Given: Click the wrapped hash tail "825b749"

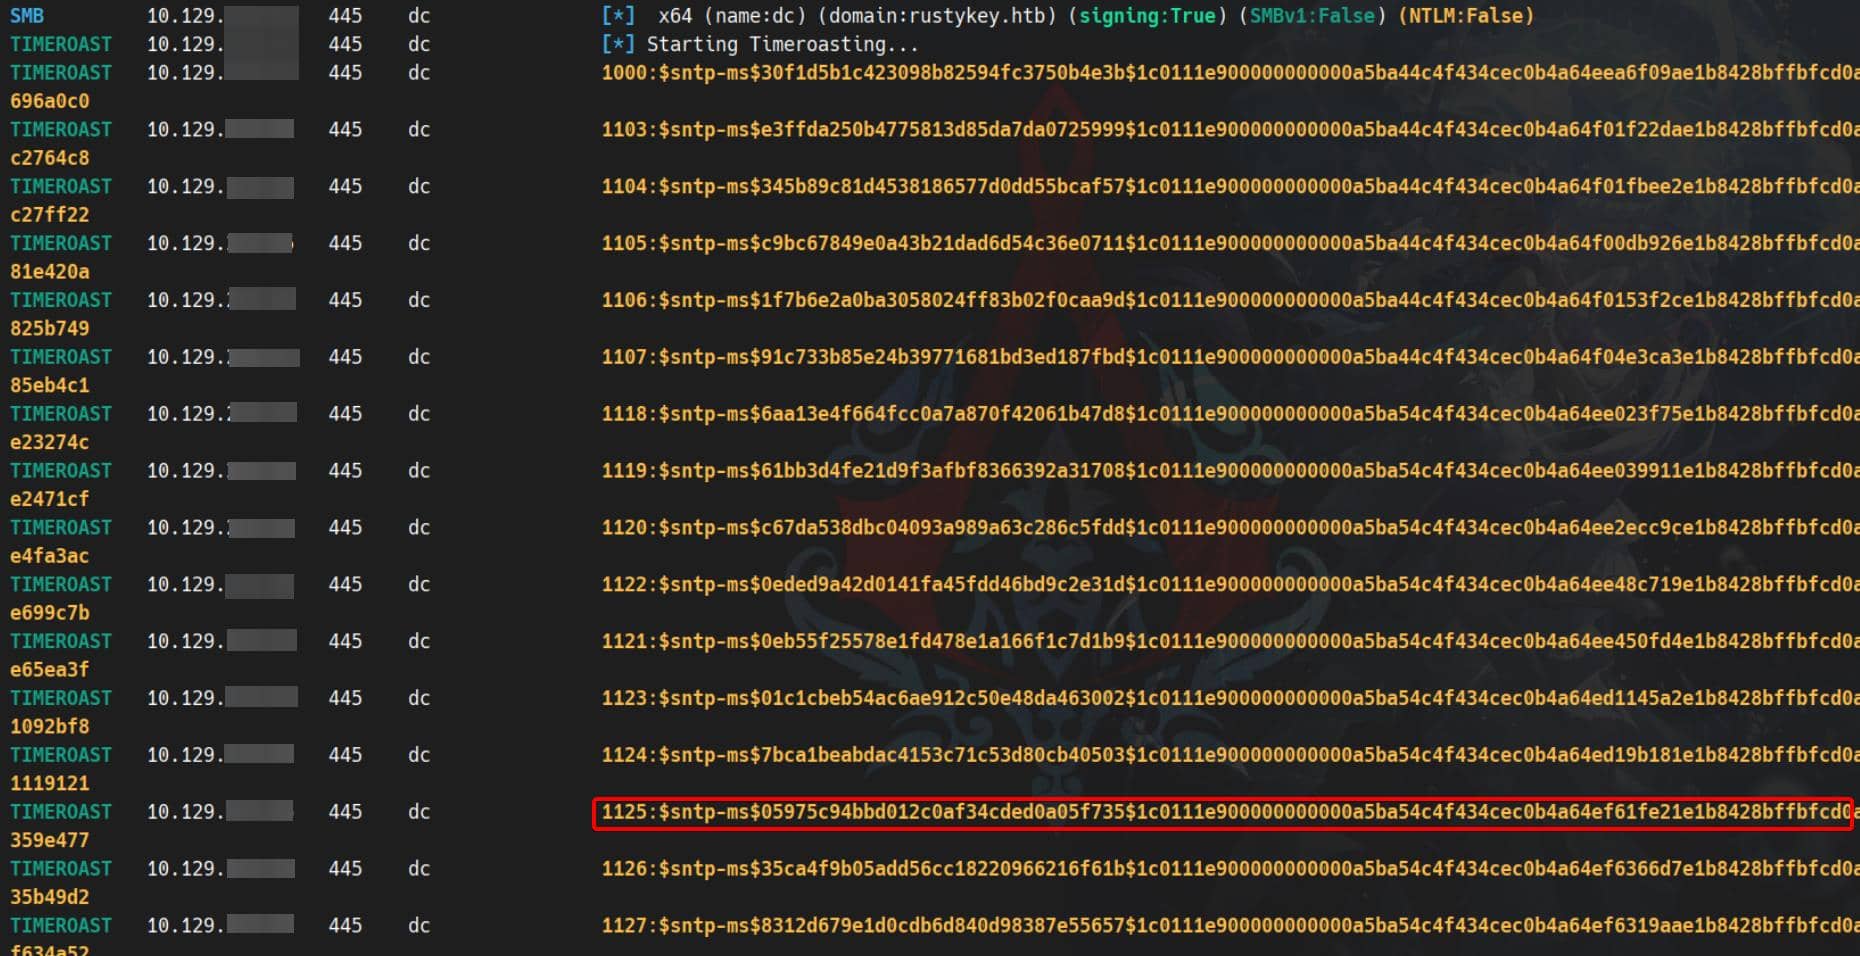Looking at the screenshot, I should [x=50, y=329].
